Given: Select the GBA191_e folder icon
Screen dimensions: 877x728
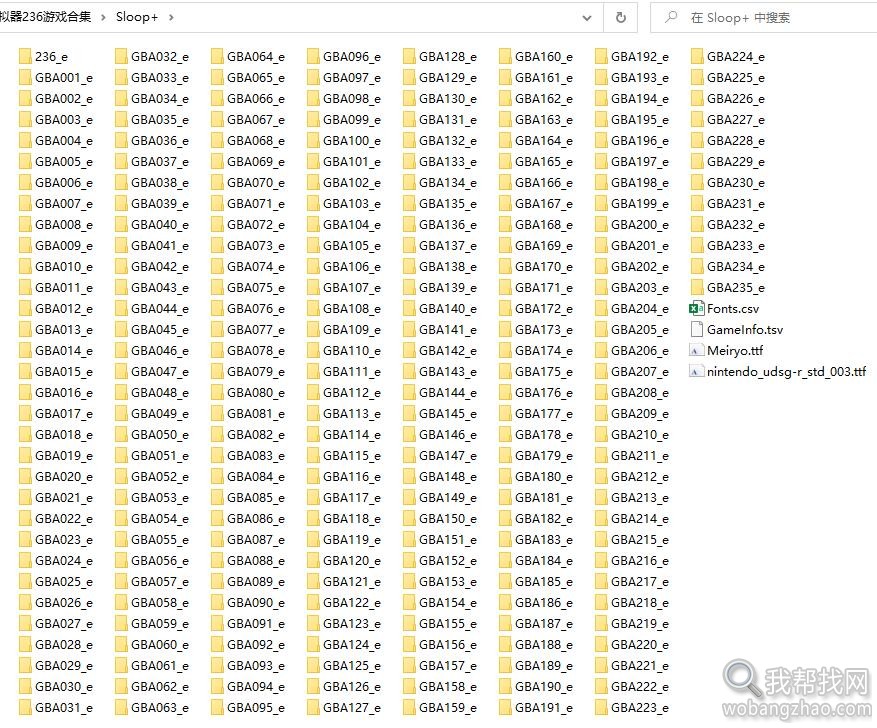Looking at the screenshot, I should pyautogui.click(x=506, y=707).
